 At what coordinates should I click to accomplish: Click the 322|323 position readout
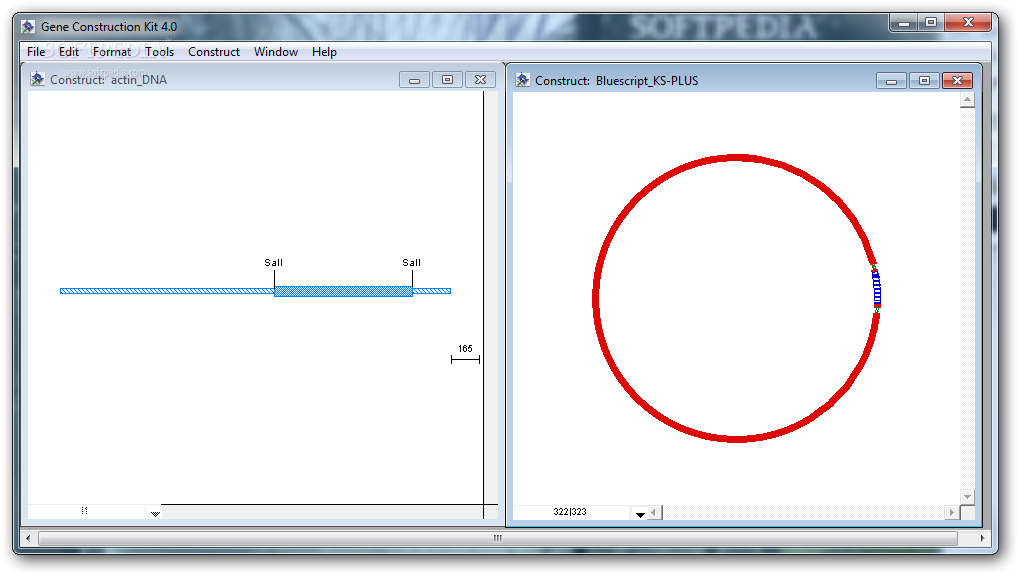tap(570, 512)
